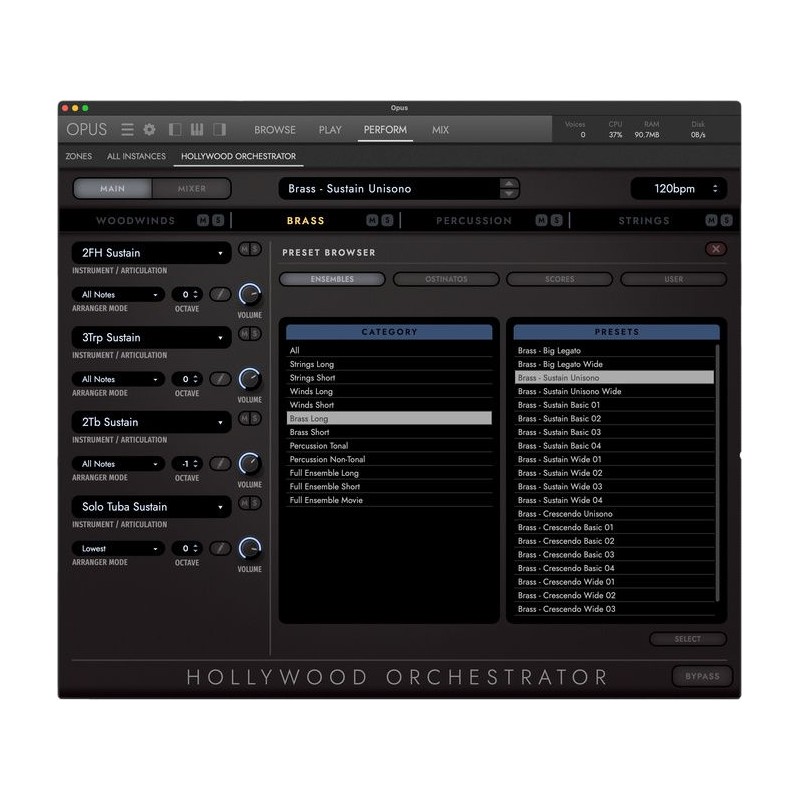Screen dimensions: 800x800
Task: Open the hamburger menu icon next to OPUS
Action: pyautogui.click(x=127, y=128)
